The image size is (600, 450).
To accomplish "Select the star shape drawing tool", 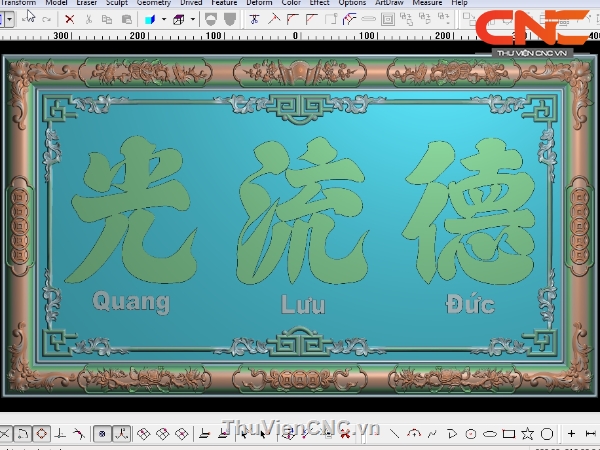I will pos(527,434).
